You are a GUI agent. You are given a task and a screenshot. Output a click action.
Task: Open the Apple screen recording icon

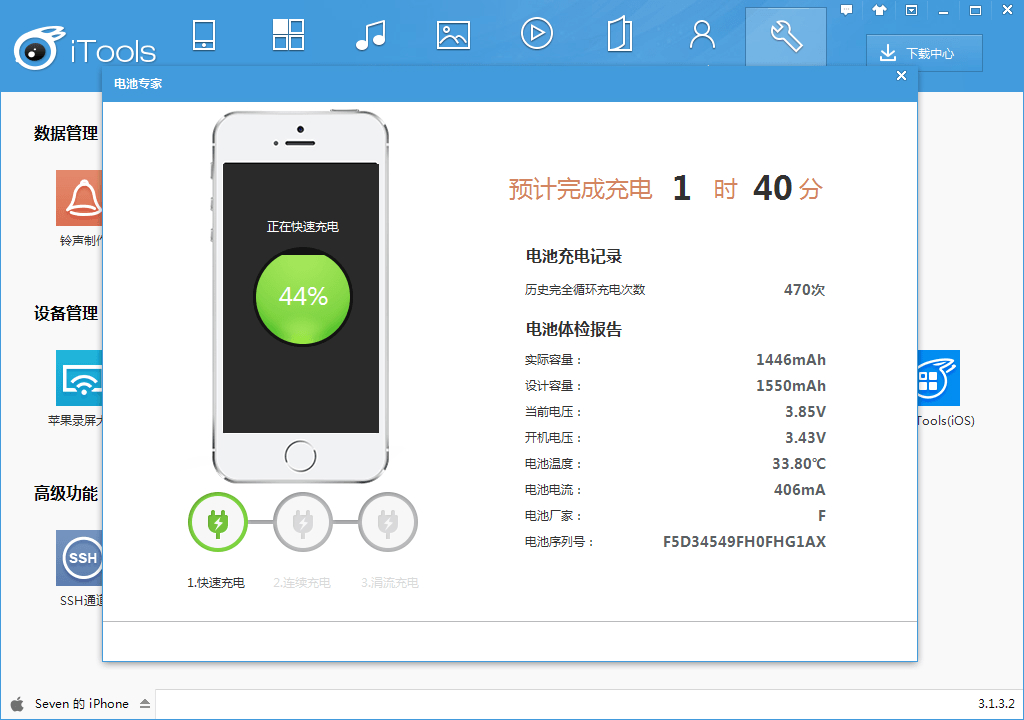pyautogui.click(x=79, y=378)
